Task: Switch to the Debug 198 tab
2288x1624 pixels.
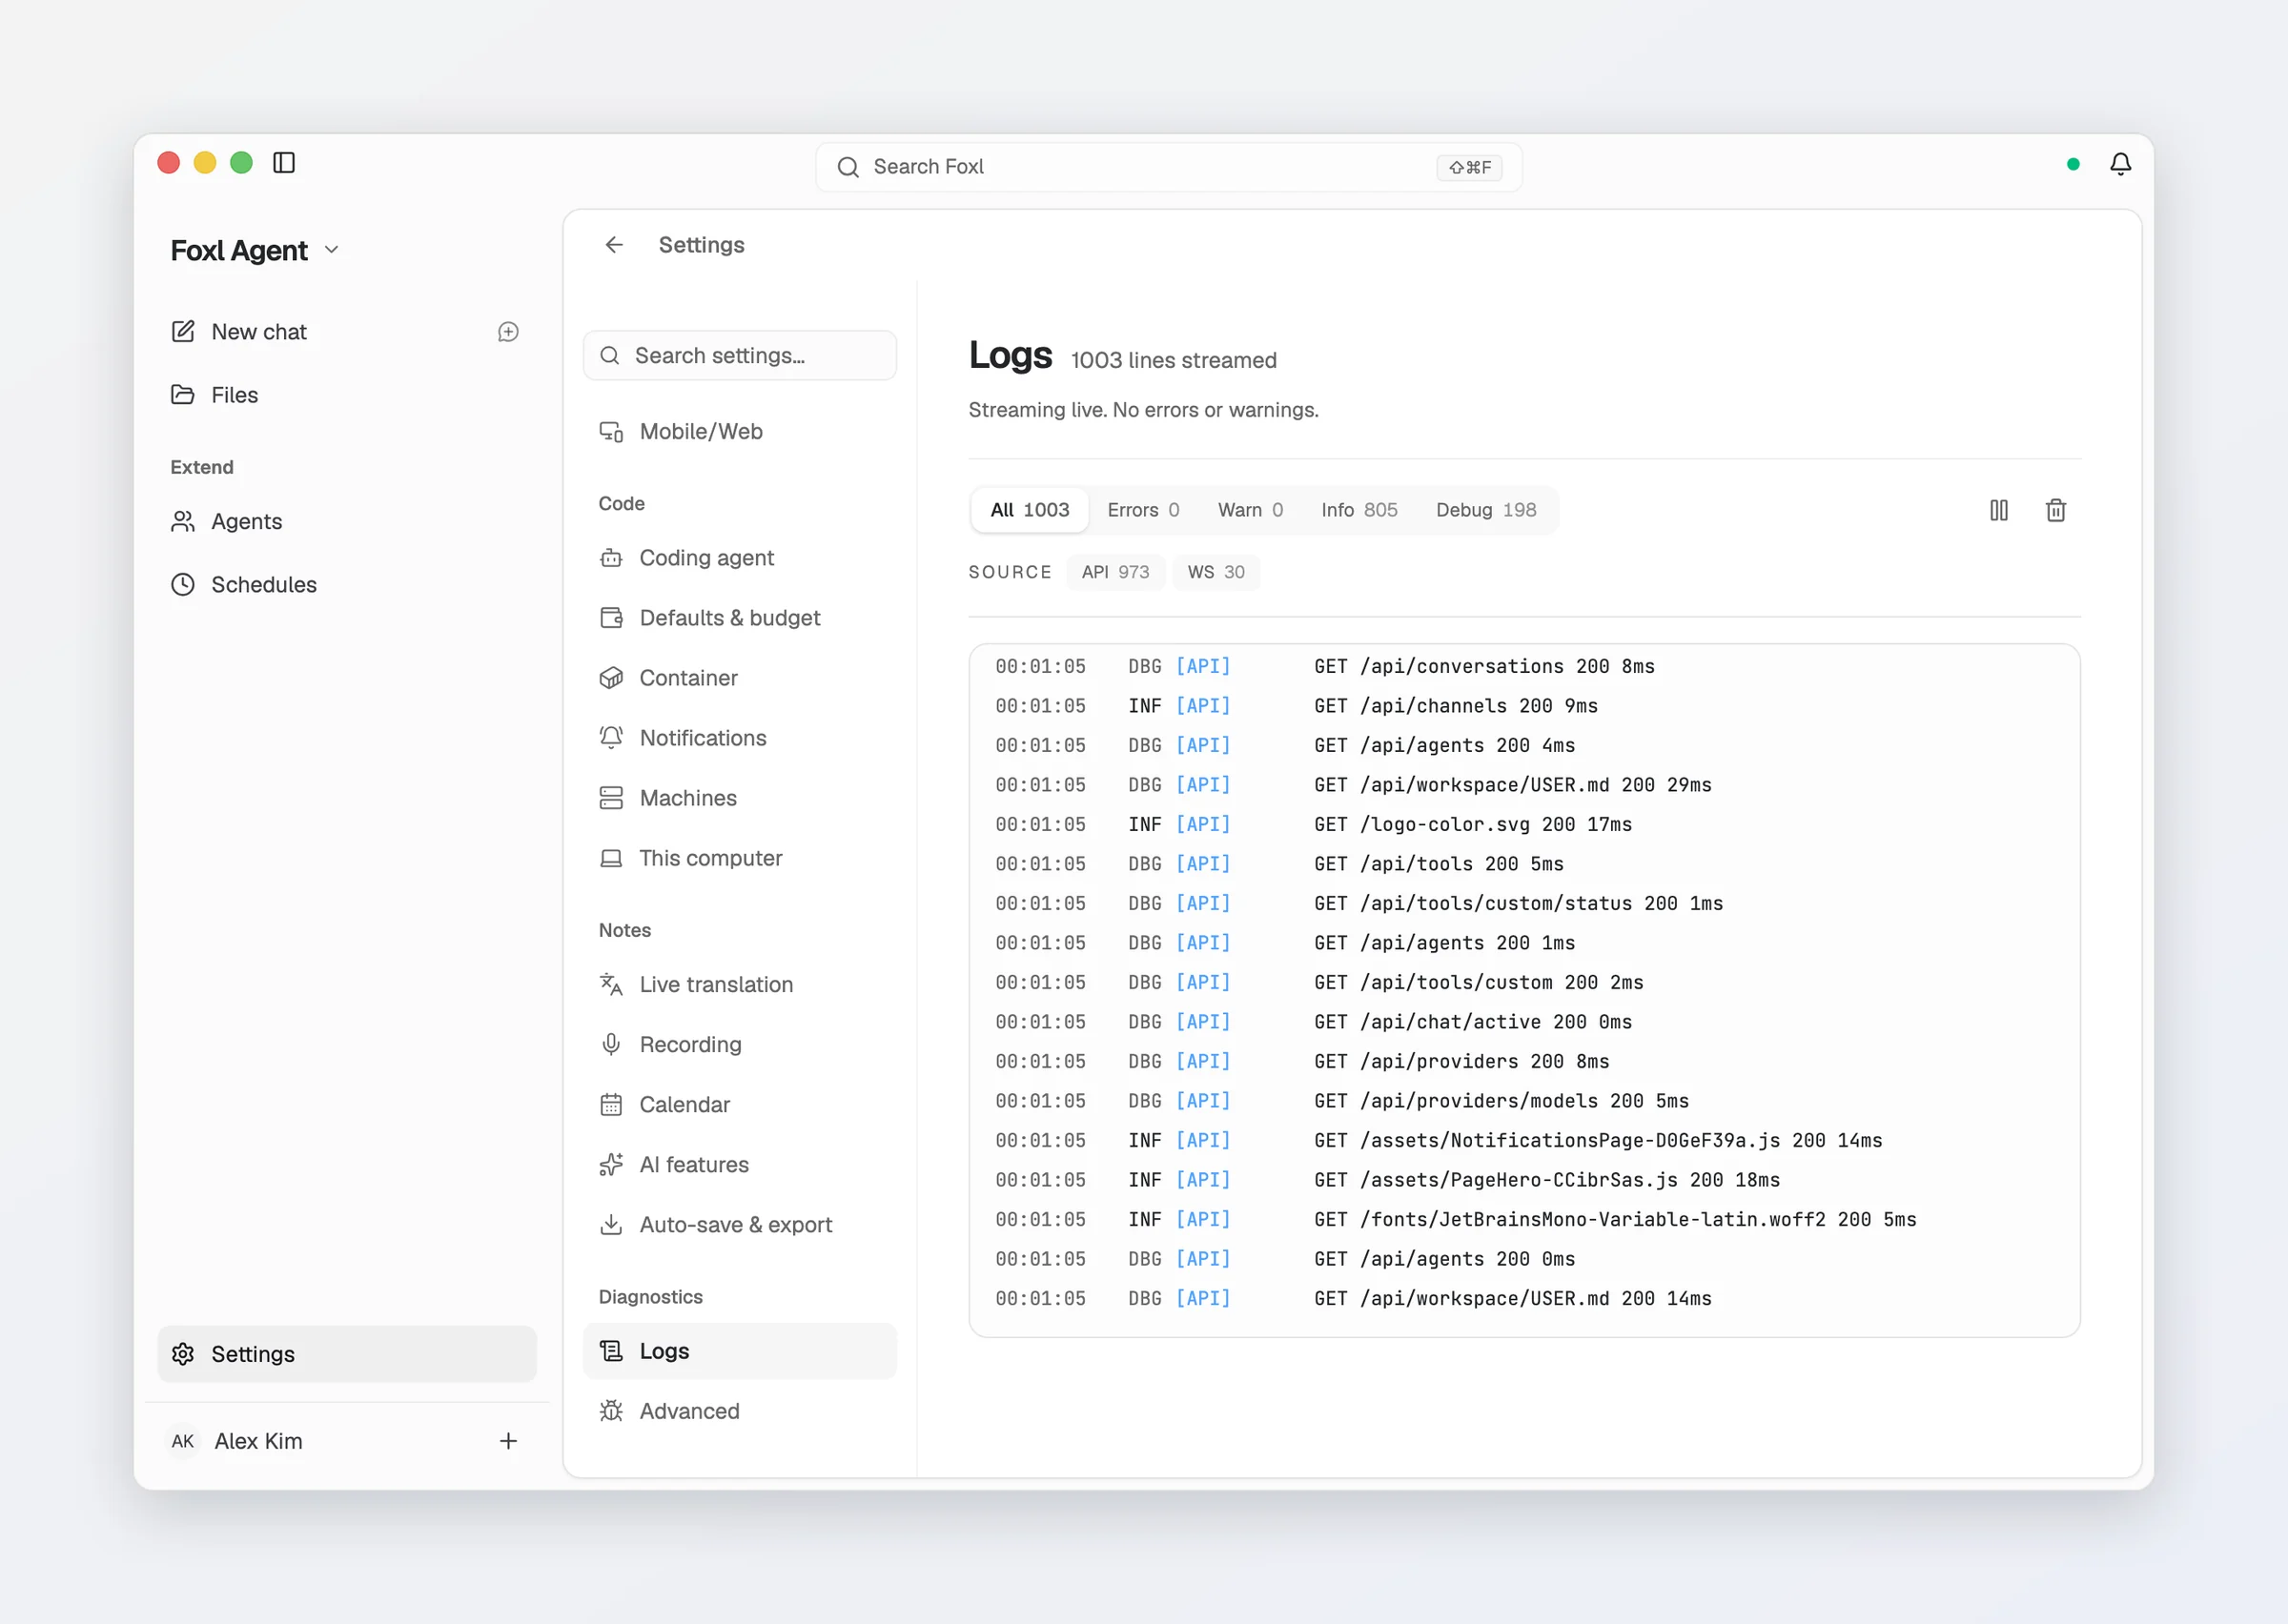Action: tap(1486, 510)
